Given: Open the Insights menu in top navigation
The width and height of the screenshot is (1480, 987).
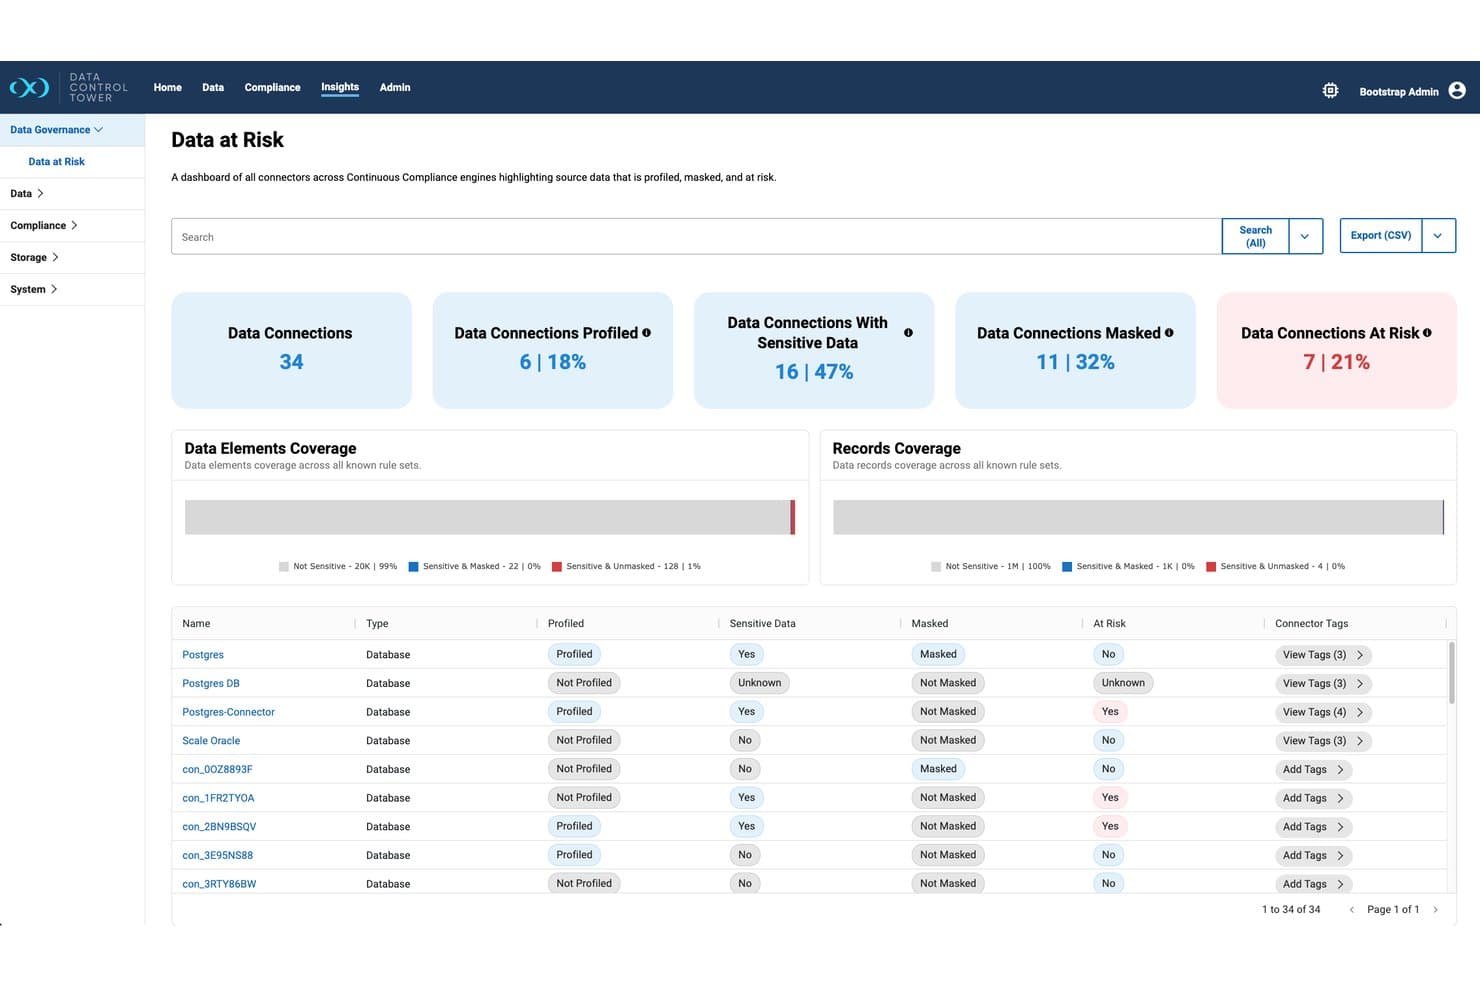Looking at the screenshot, I should [x=340, y=88].
